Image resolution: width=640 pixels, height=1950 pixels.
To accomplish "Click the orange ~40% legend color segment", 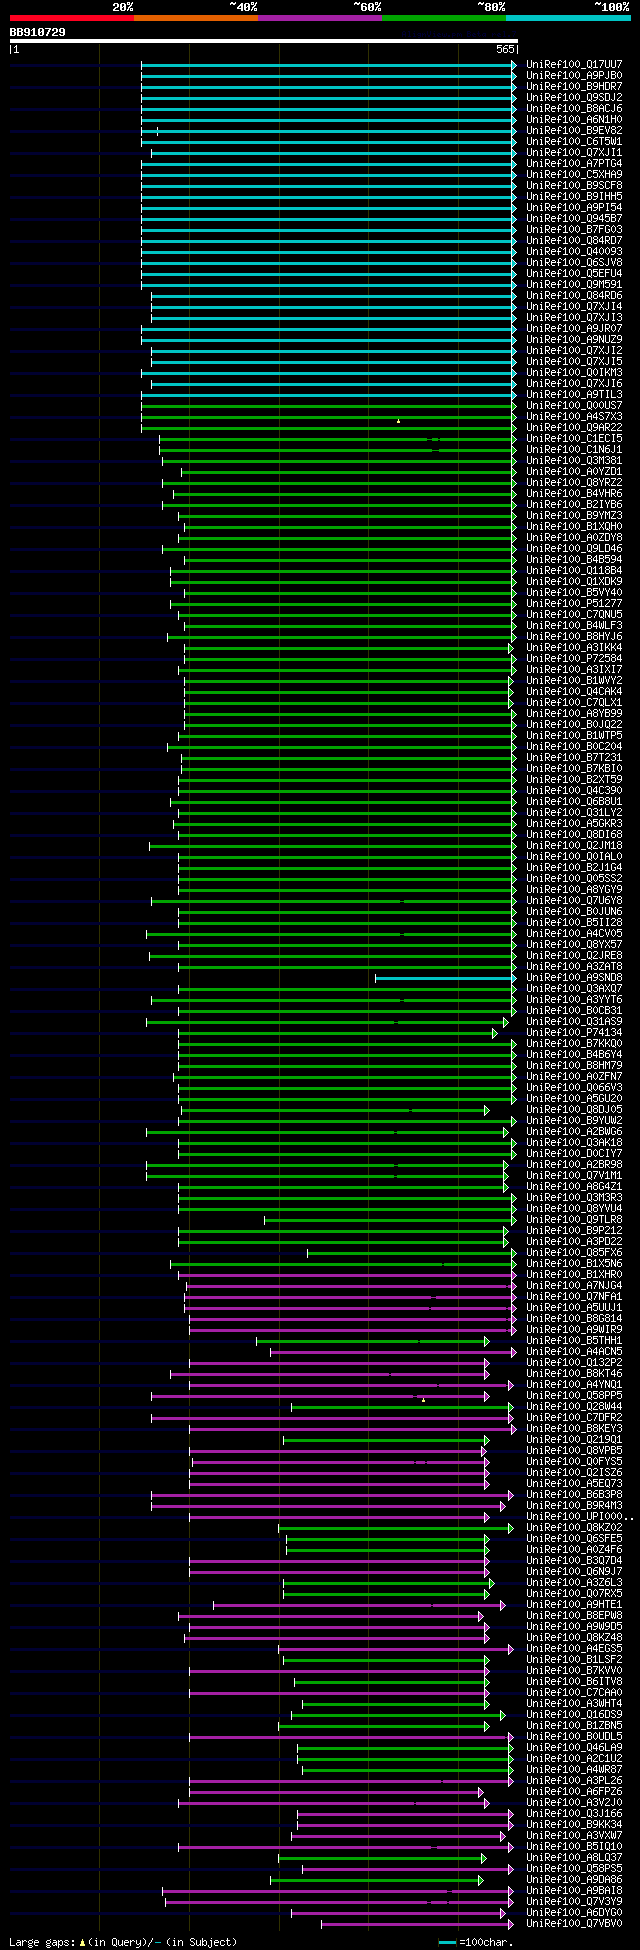I will tap(195, 18).
